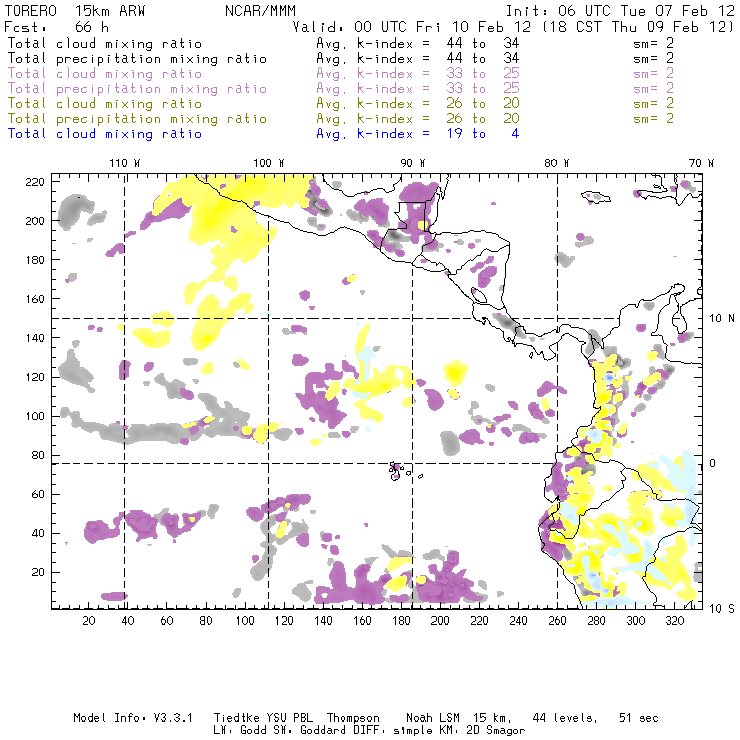Select the 'Fcst: 66 h' forecast label
740x740 pixels.
[x=56, y=27]
